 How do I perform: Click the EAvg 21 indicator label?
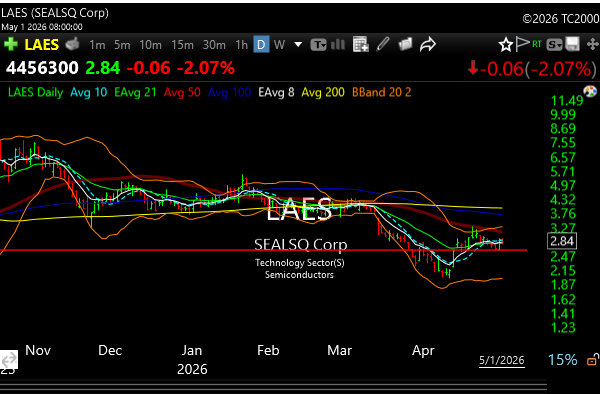point(135,92)
